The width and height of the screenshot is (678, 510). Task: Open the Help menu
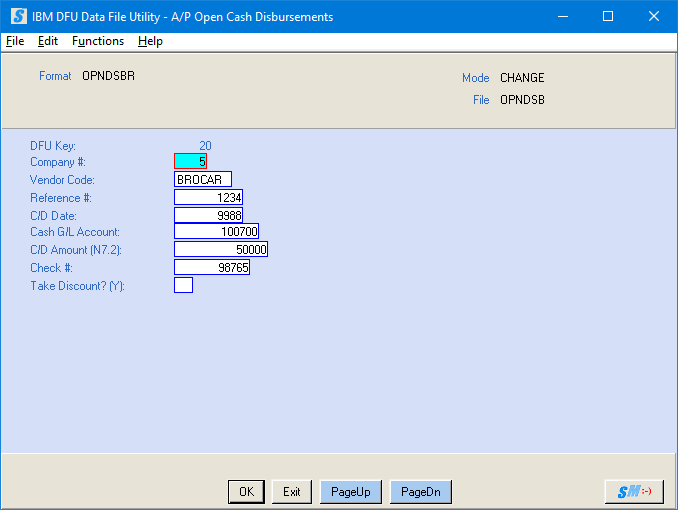click(150, 41)
